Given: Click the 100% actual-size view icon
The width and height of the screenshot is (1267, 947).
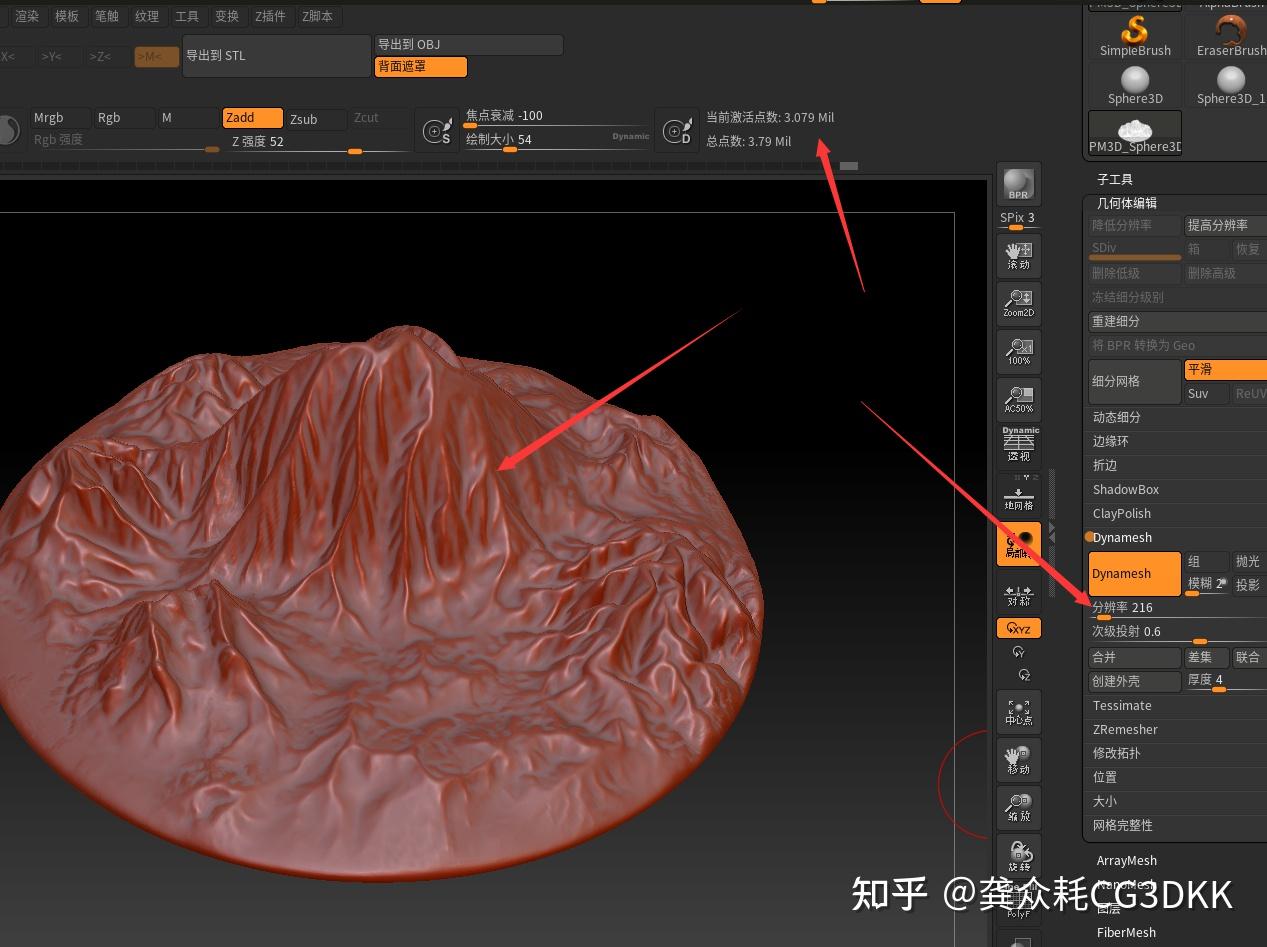Looking at the screenshot, I should (x=1018, y=351).
